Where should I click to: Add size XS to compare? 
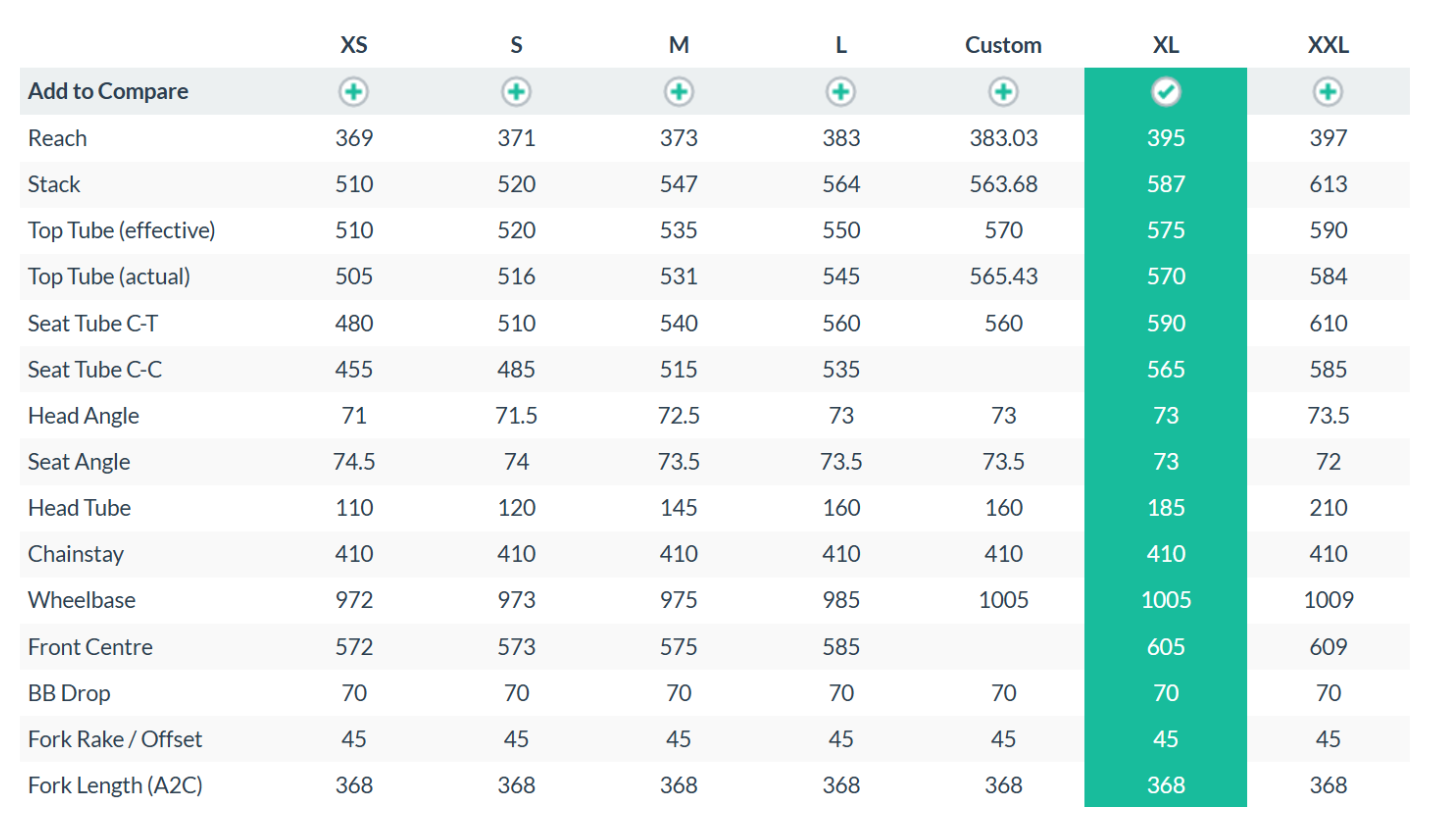pyautogui.click(x=353, y=92)
